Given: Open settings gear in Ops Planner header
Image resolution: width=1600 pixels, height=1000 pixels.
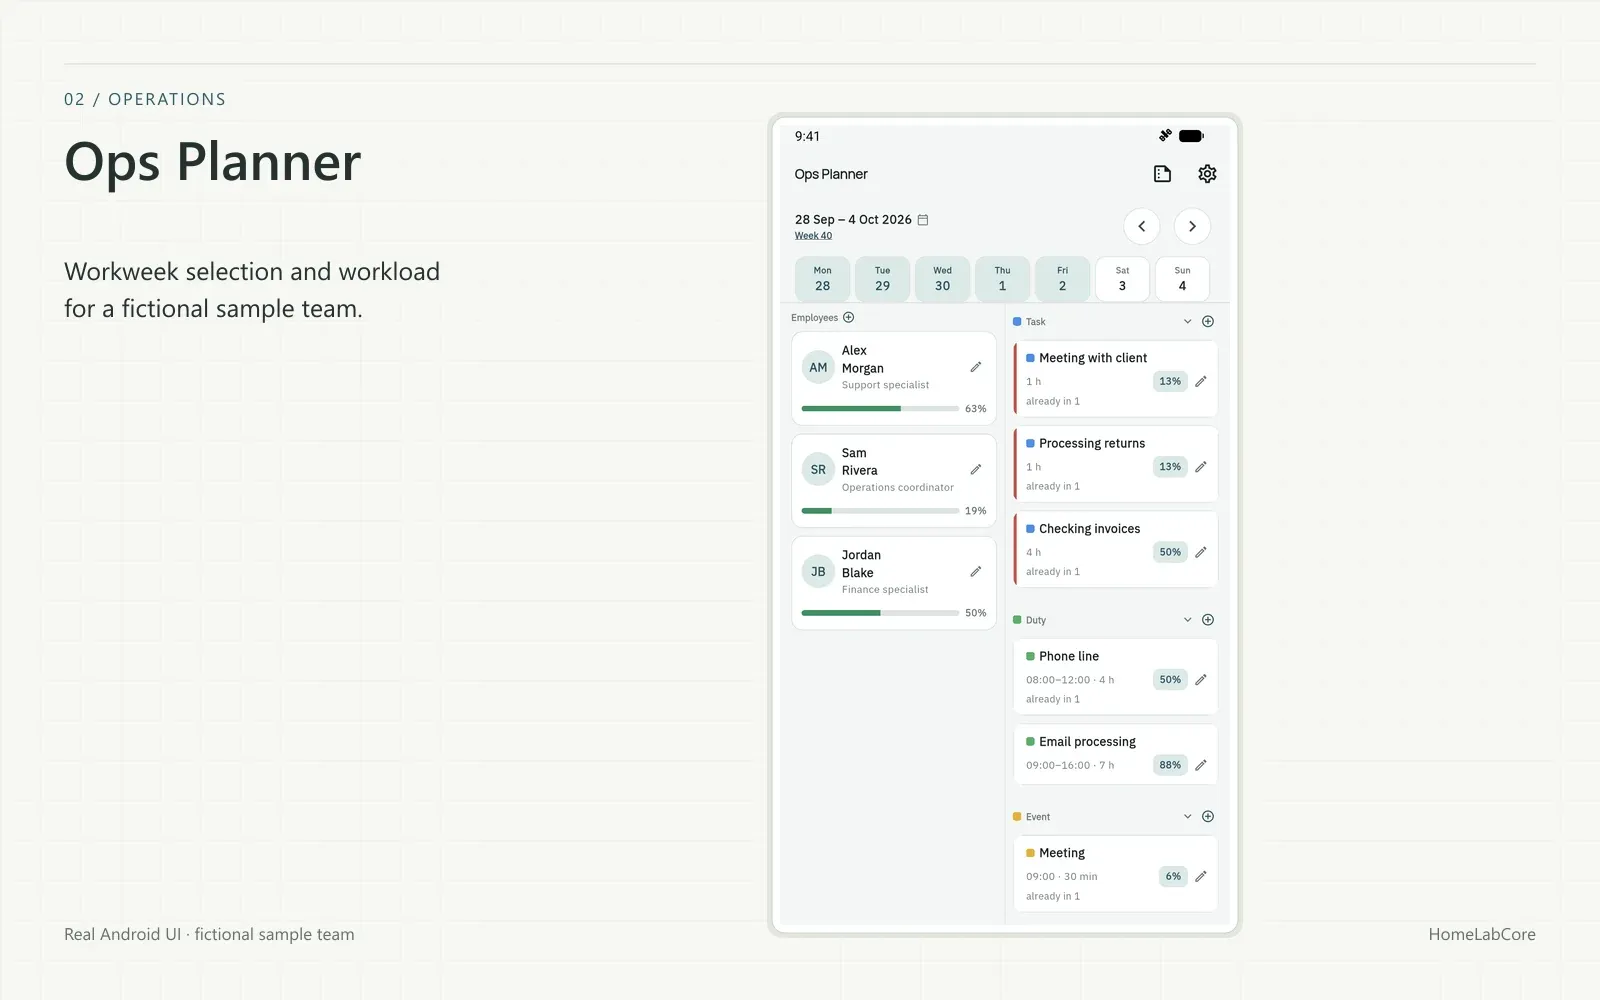Looking at the screenshot, I should coord(1207,174).
